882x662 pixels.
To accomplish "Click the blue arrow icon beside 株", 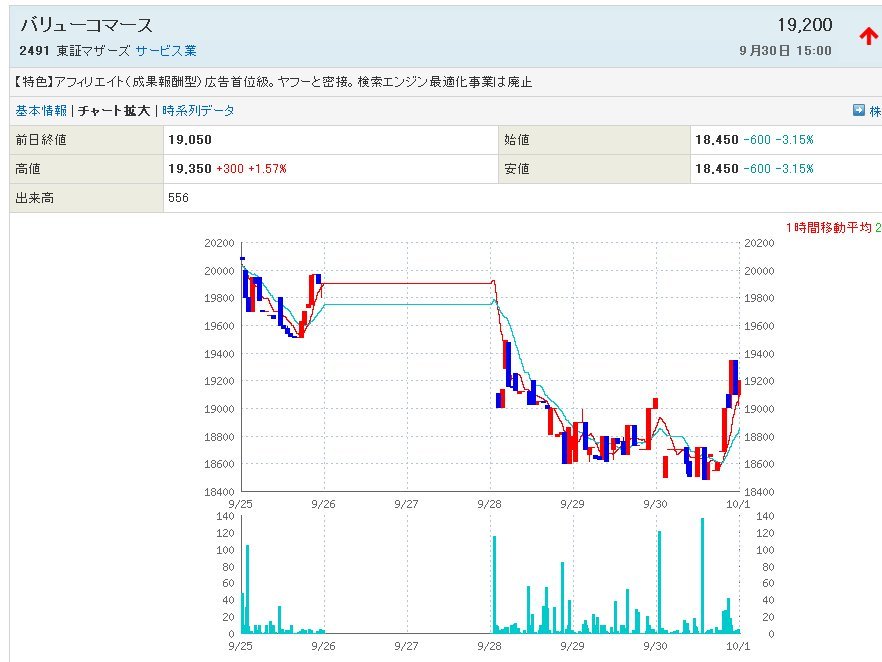I will [858, 110].
